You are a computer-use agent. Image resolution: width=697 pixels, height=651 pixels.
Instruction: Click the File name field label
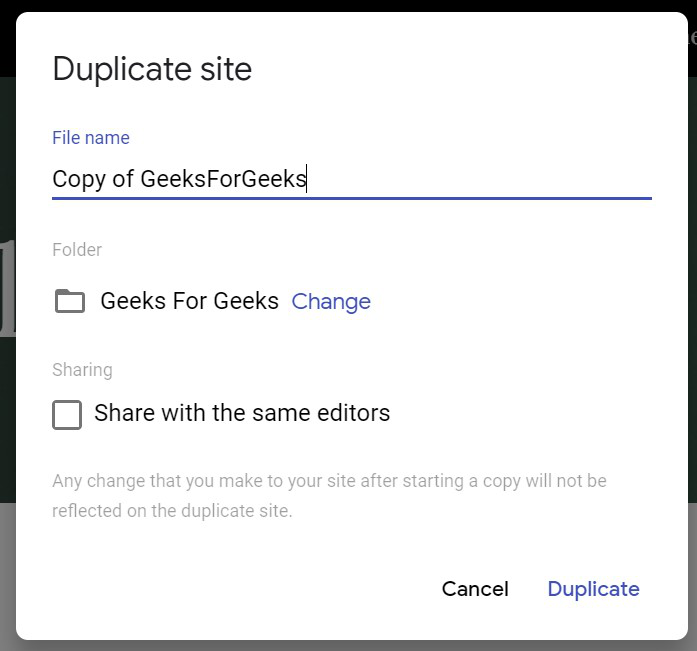[x=91, y=138]
